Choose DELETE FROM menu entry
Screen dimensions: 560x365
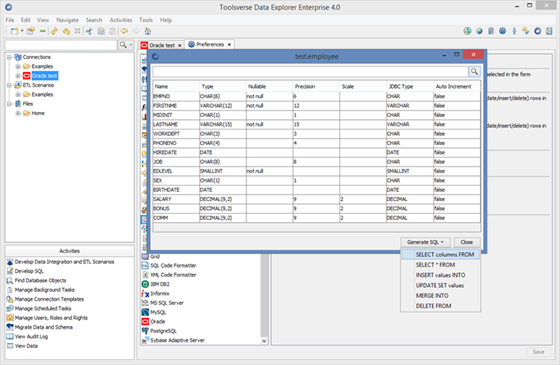pyautogui.click(x=440, y=306)
